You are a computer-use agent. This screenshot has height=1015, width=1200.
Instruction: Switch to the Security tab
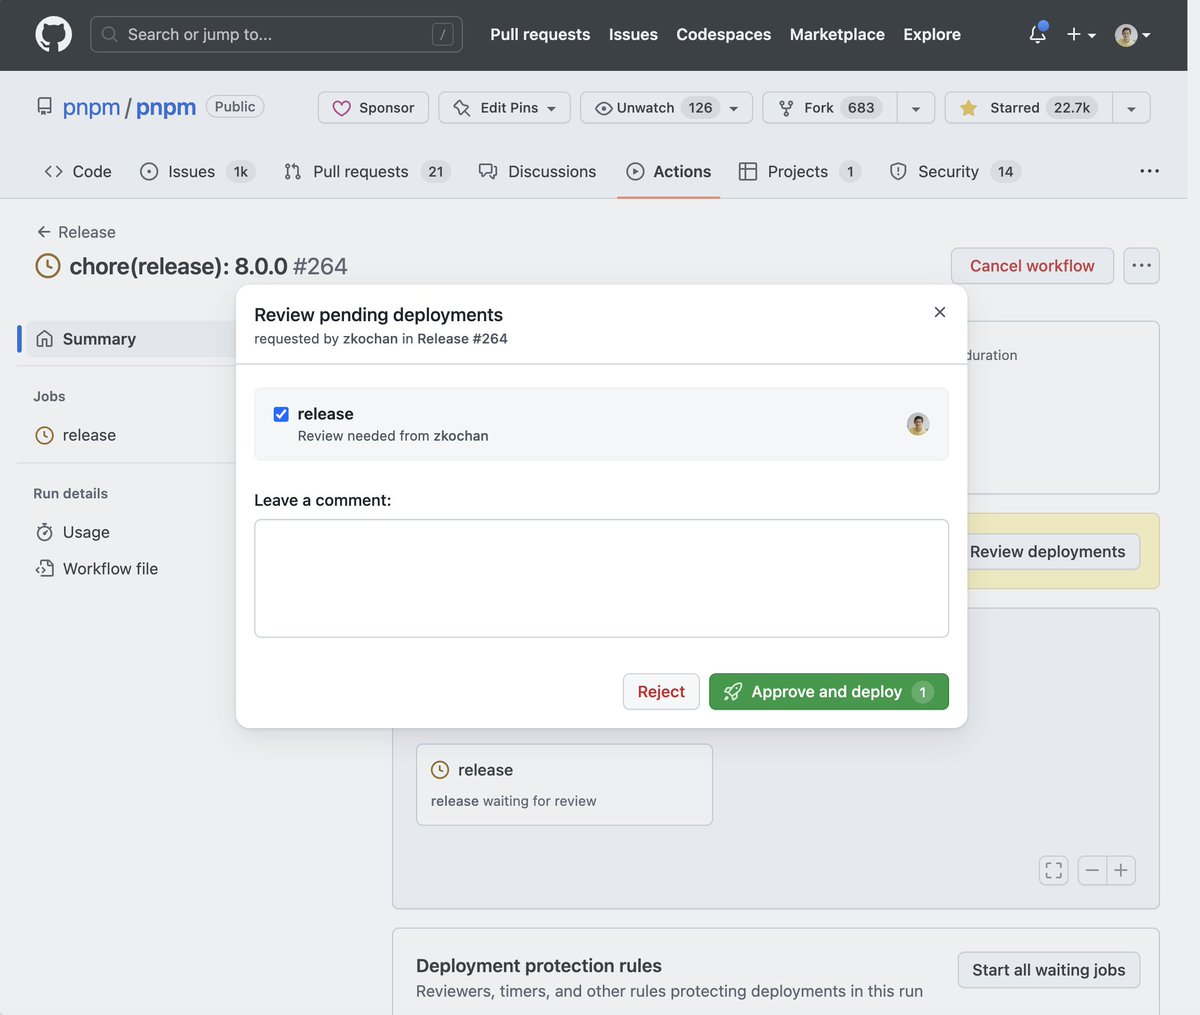(x=954, y=172)
